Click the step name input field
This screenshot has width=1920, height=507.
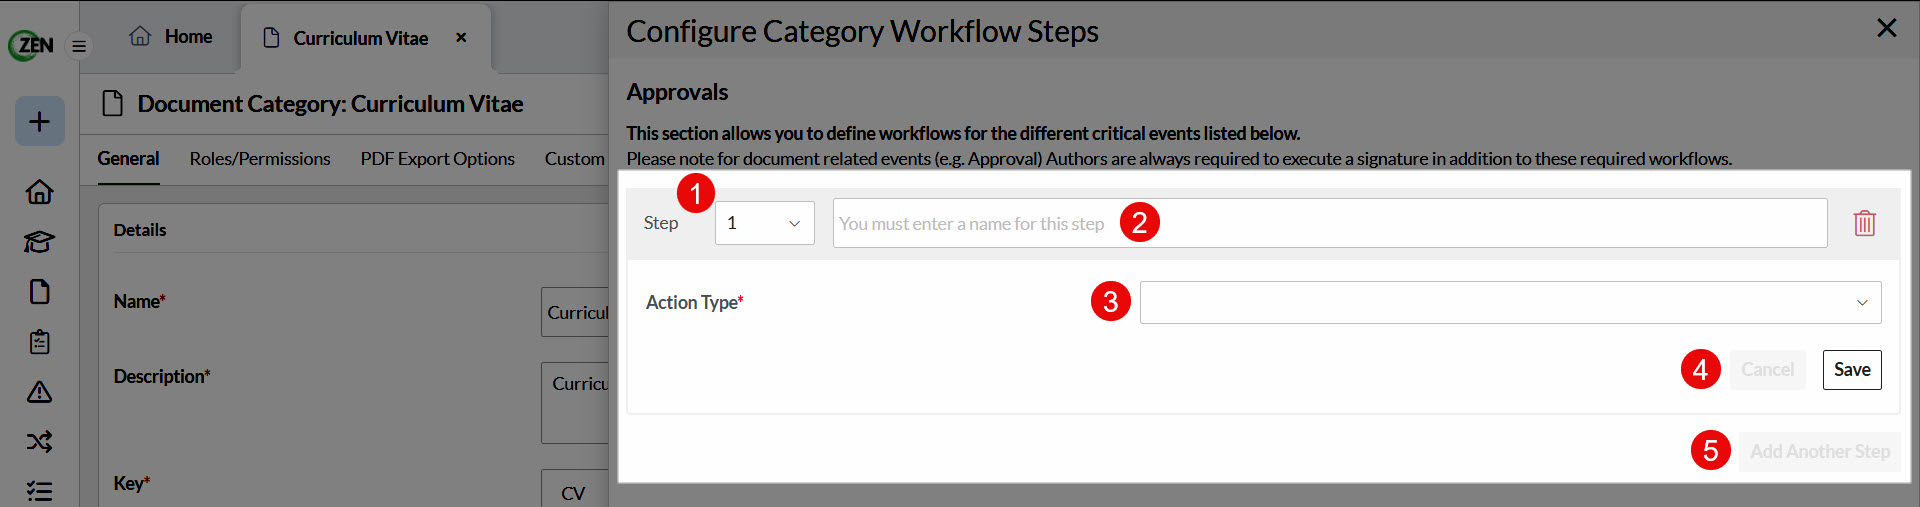[x=1330, y=223]
